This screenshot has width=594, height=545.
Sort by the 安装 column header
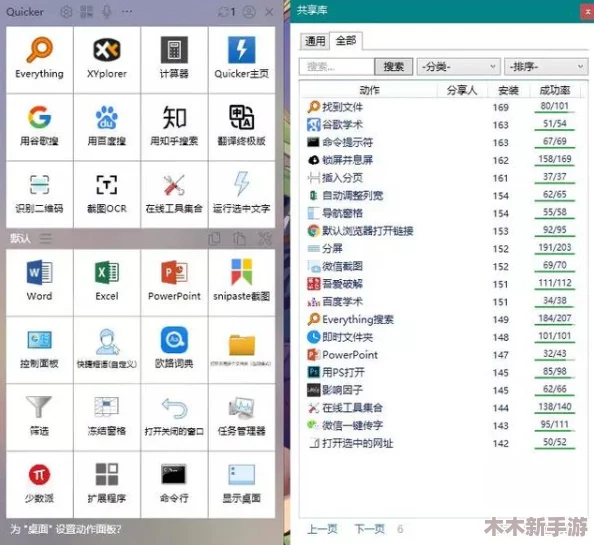click(508, 90)
